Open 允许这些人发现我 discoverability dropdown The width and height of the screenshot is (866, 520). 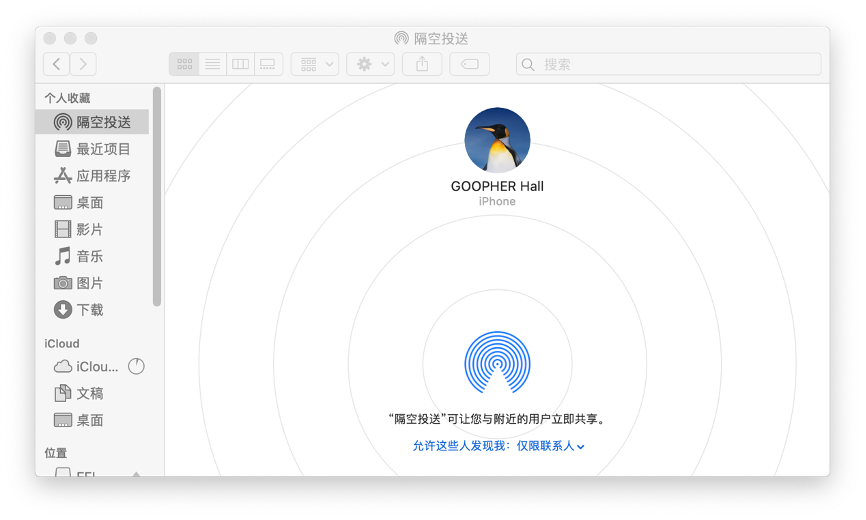point(498,445)
